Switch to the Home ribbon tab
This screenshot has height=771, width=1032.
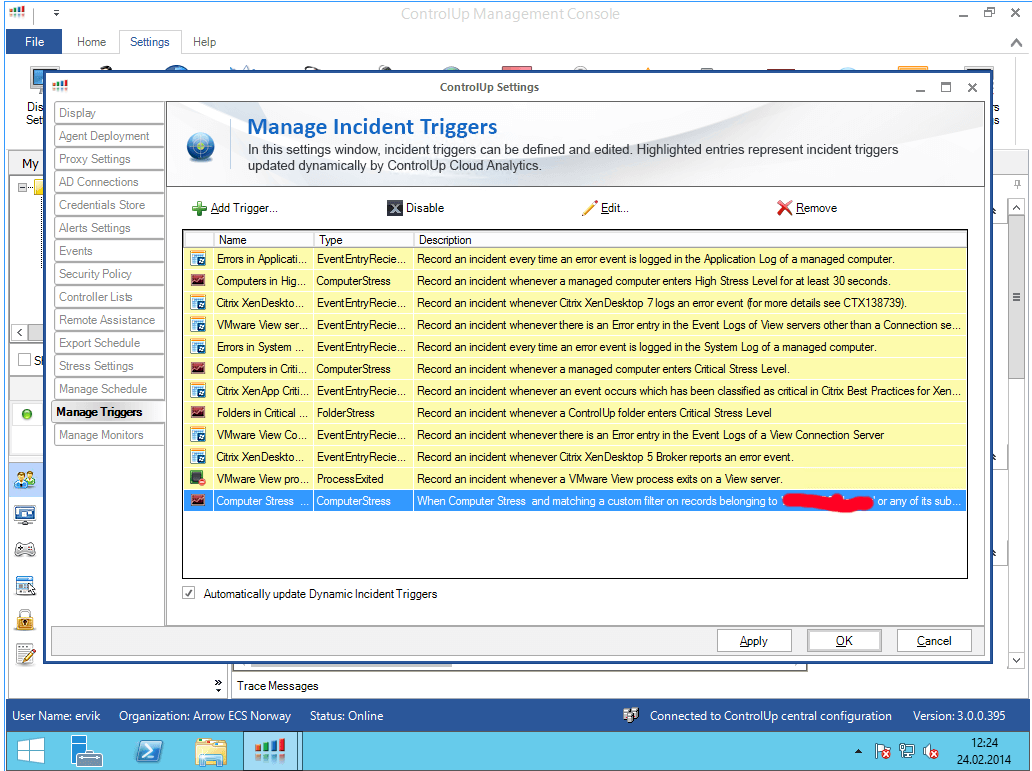(91, 41)
